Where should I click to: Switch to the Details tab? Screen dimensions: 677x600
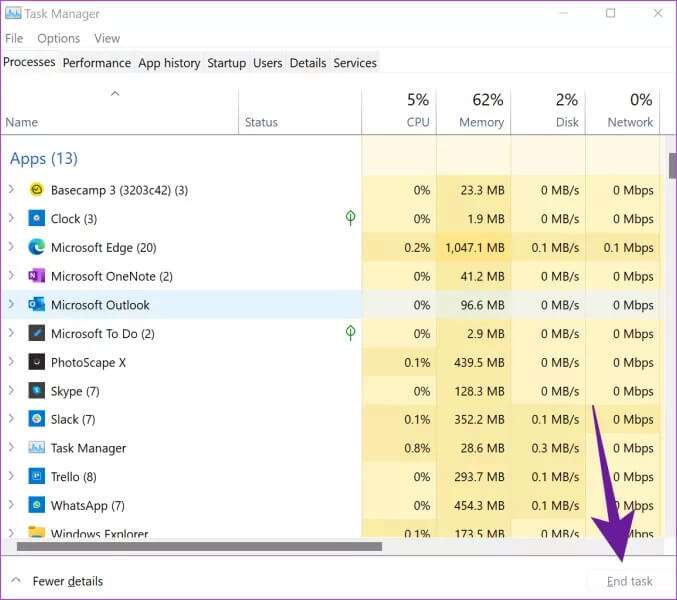[308, 63]
